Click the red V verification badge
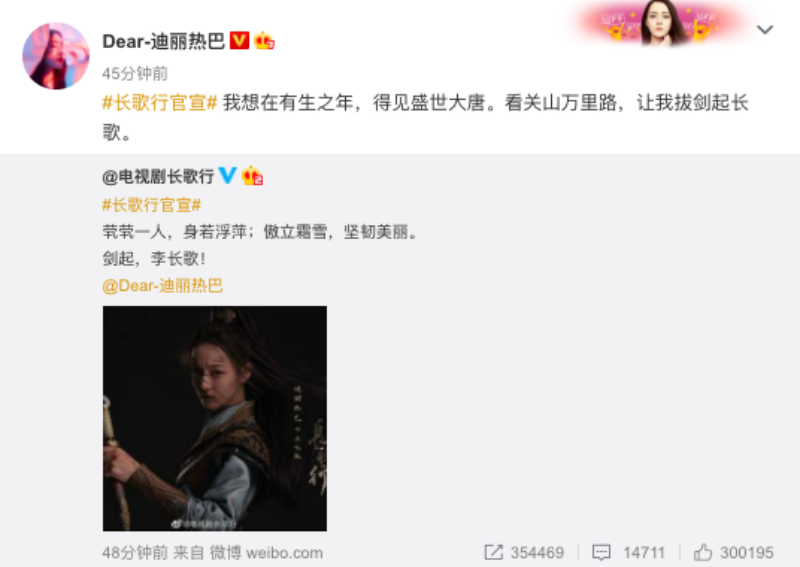The height and width of the screenshot is (567, 800). [239, 40]
